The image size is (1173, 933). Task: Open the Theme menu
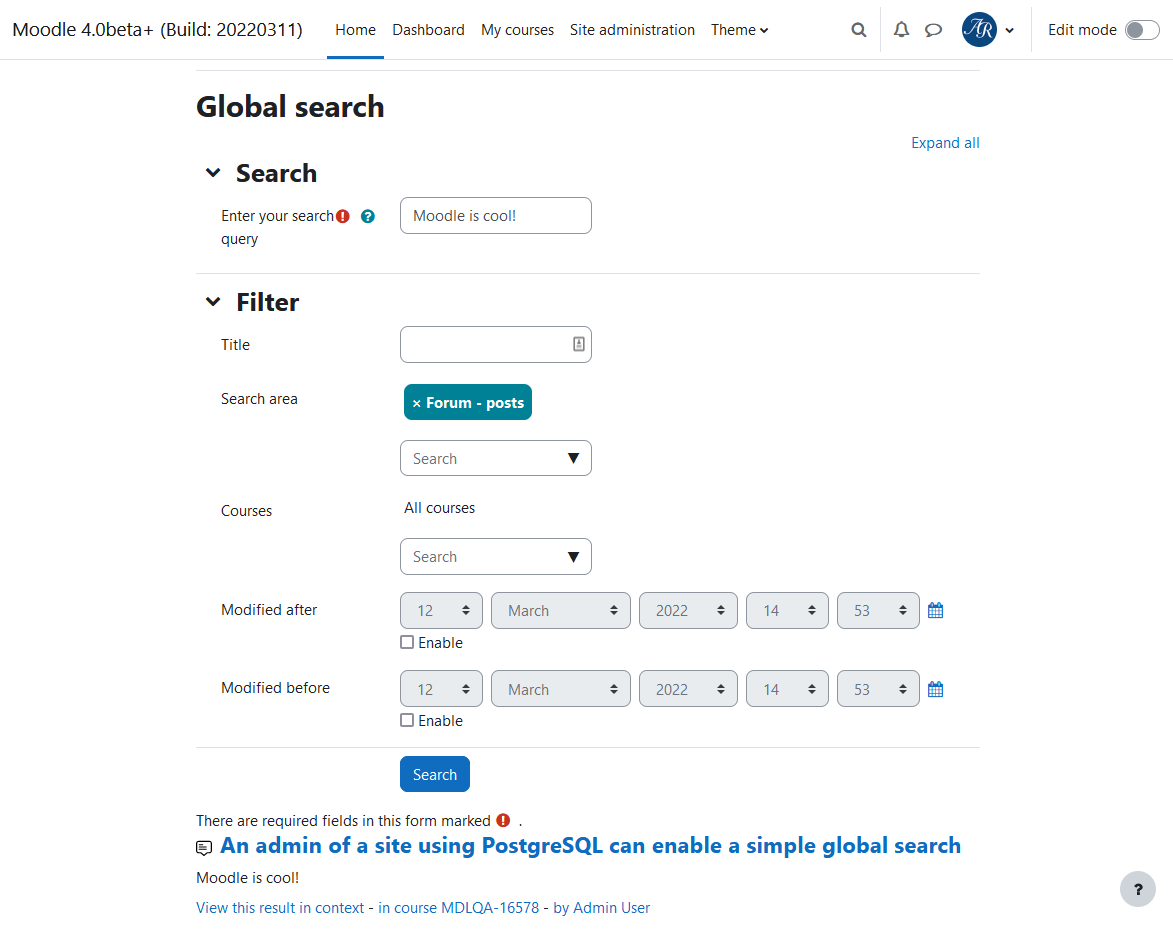pyautogui.click(x=739, y=30)
